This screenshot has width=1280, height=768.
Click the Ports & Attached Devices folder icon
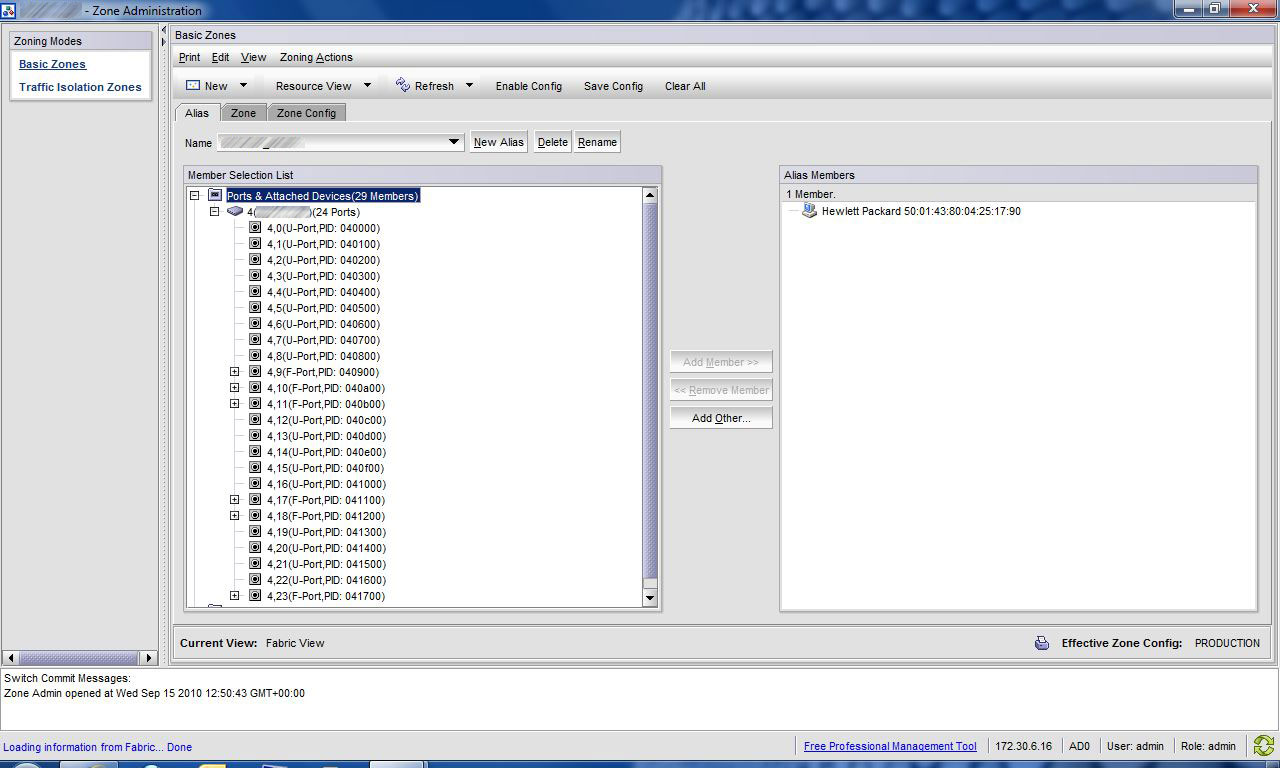click(215, 196)
